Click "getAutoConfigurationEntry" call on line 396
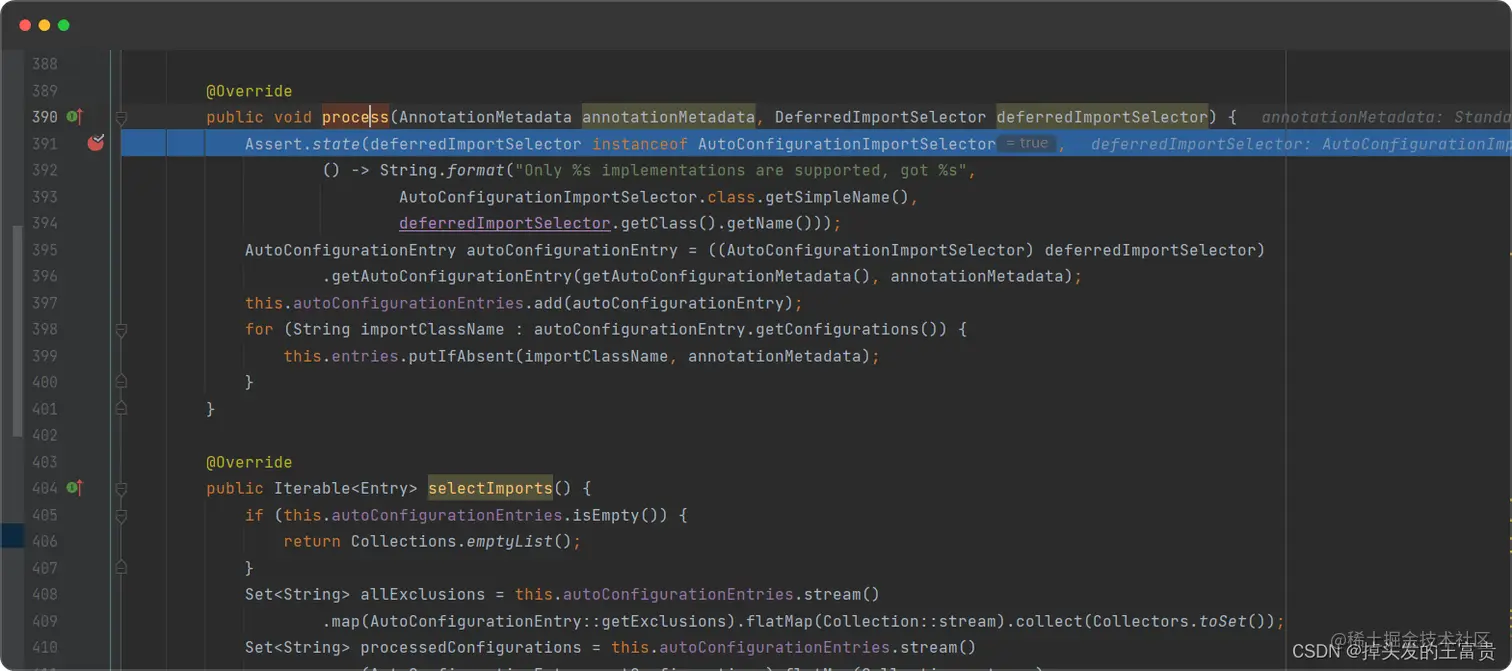This screenshot has height=671, width=1512. [x=452, y=276]
